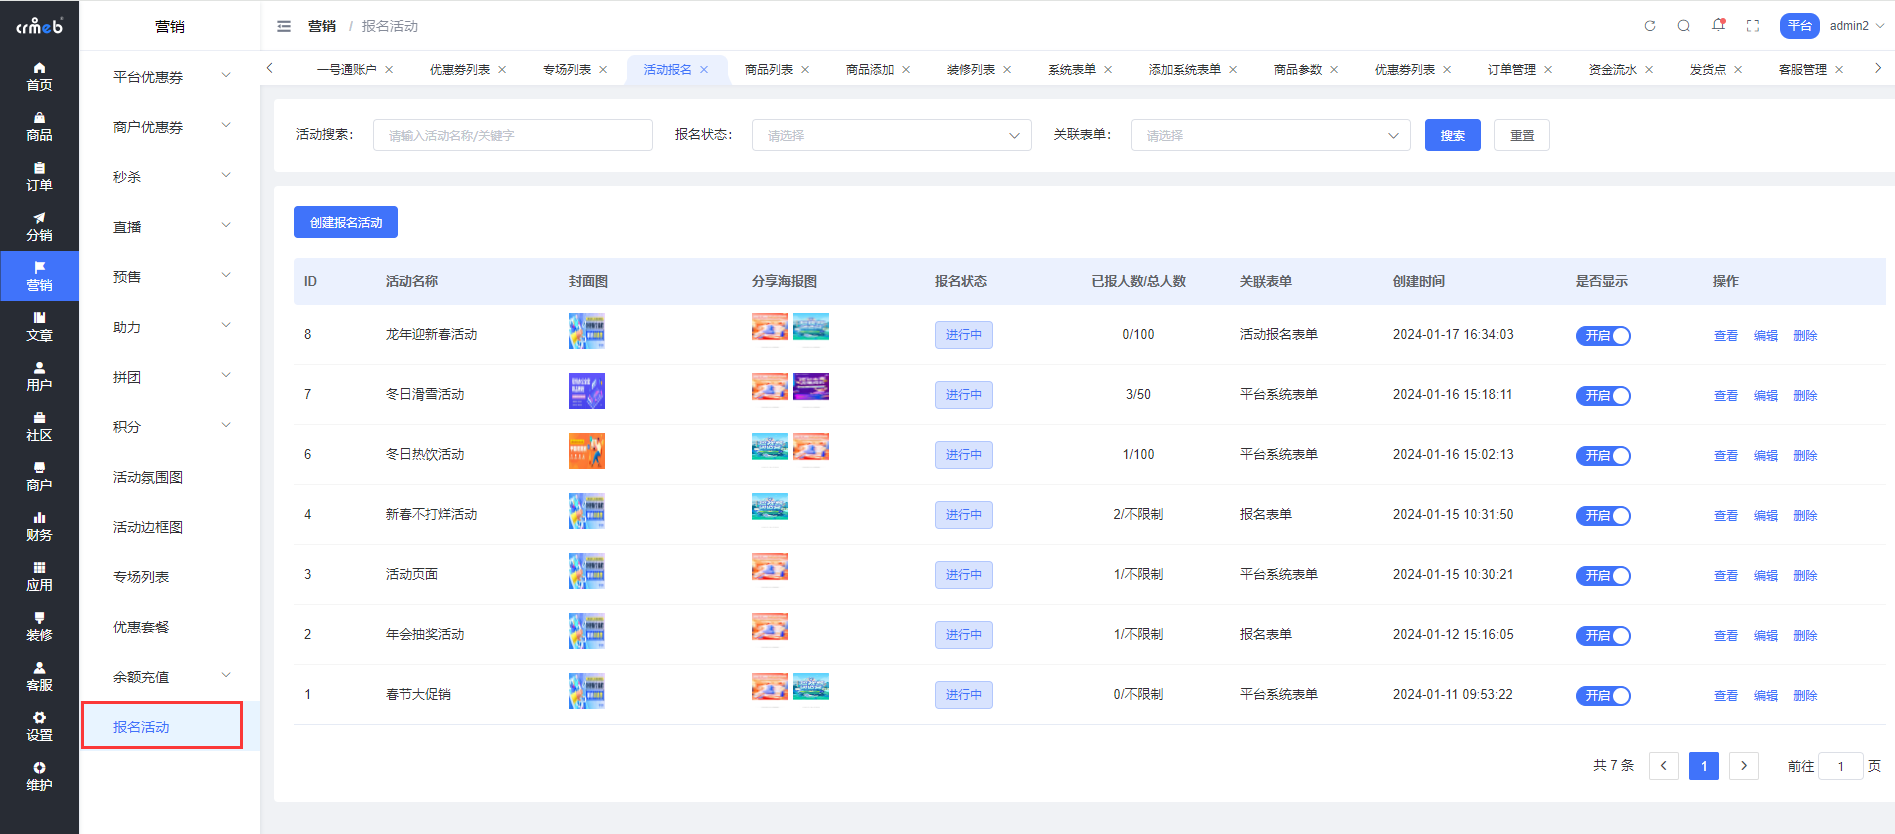The width and height of the screenshot is (1895, 834).
Task: Toggle display switch for 活动页面
Action: tap(1603, 576)
